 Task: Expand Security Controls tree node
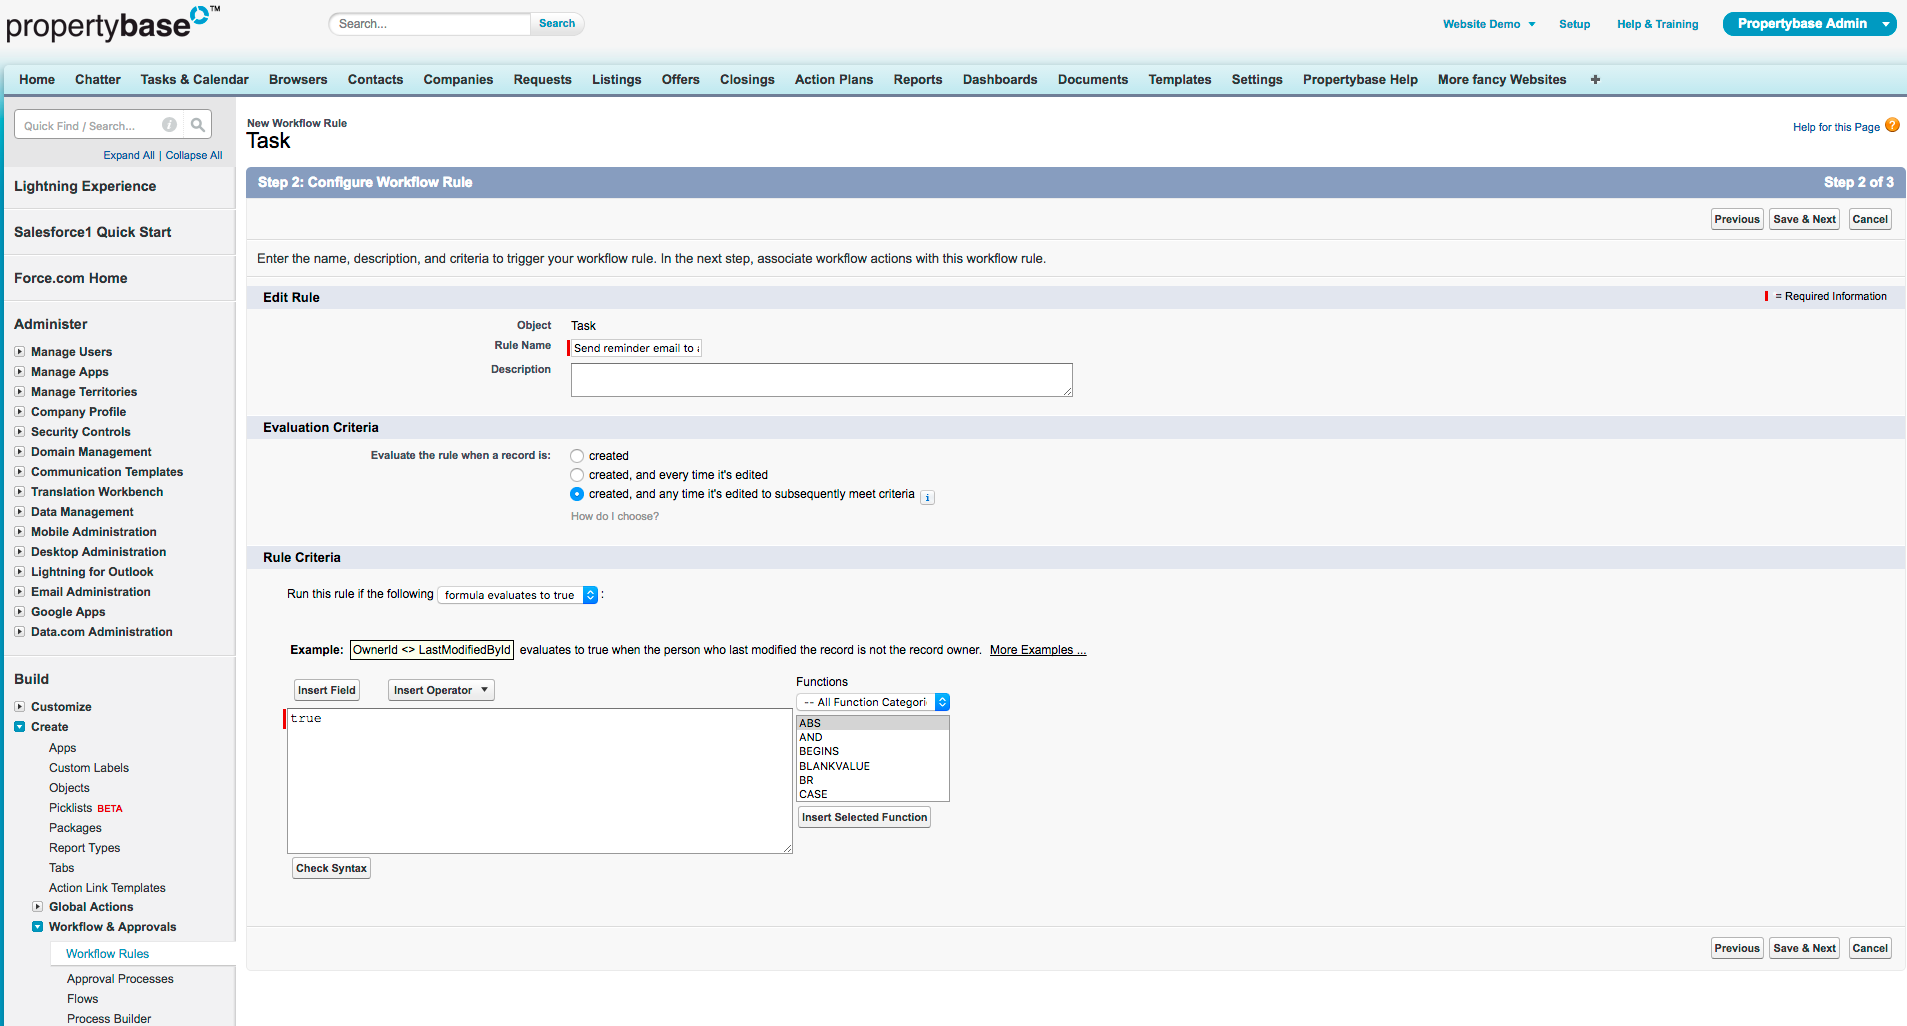(x=19, y=432)
